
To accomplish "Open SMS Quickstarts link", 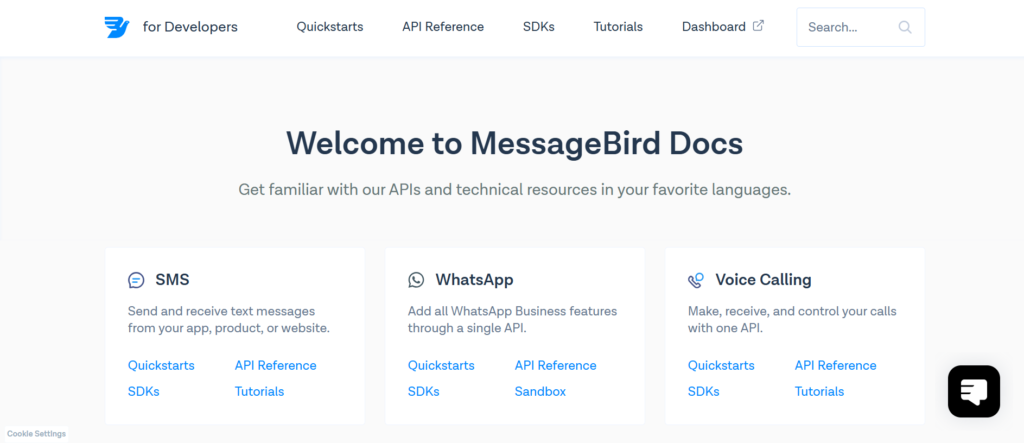I will click(x=161, y=365).
